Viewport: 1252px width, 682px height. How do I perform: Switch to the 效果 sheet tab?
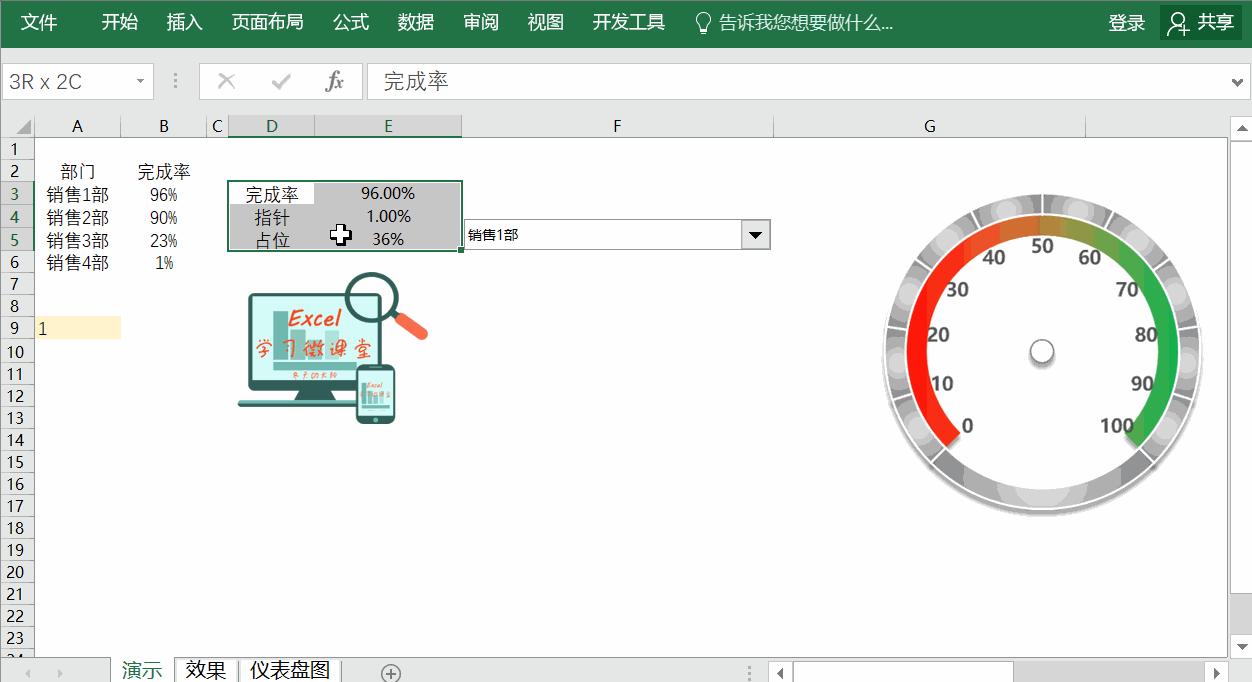click(206, 670)
